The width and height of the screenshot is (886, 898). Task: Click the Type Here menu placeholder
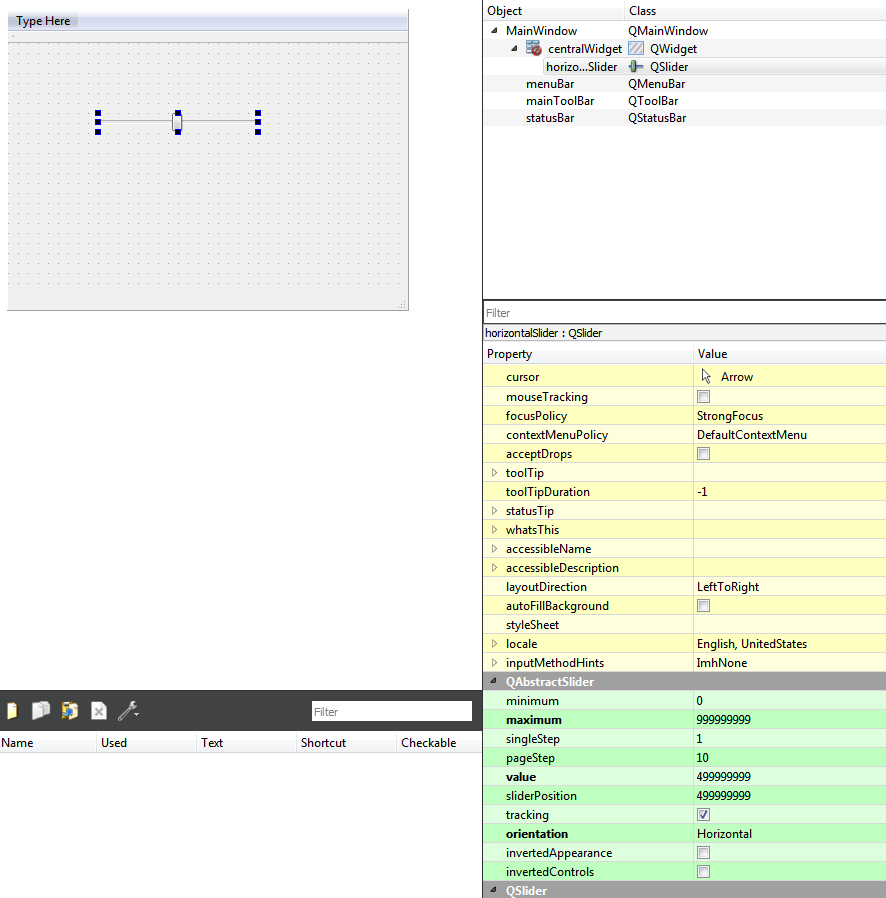pyautogui.click(x=42, y=20)
